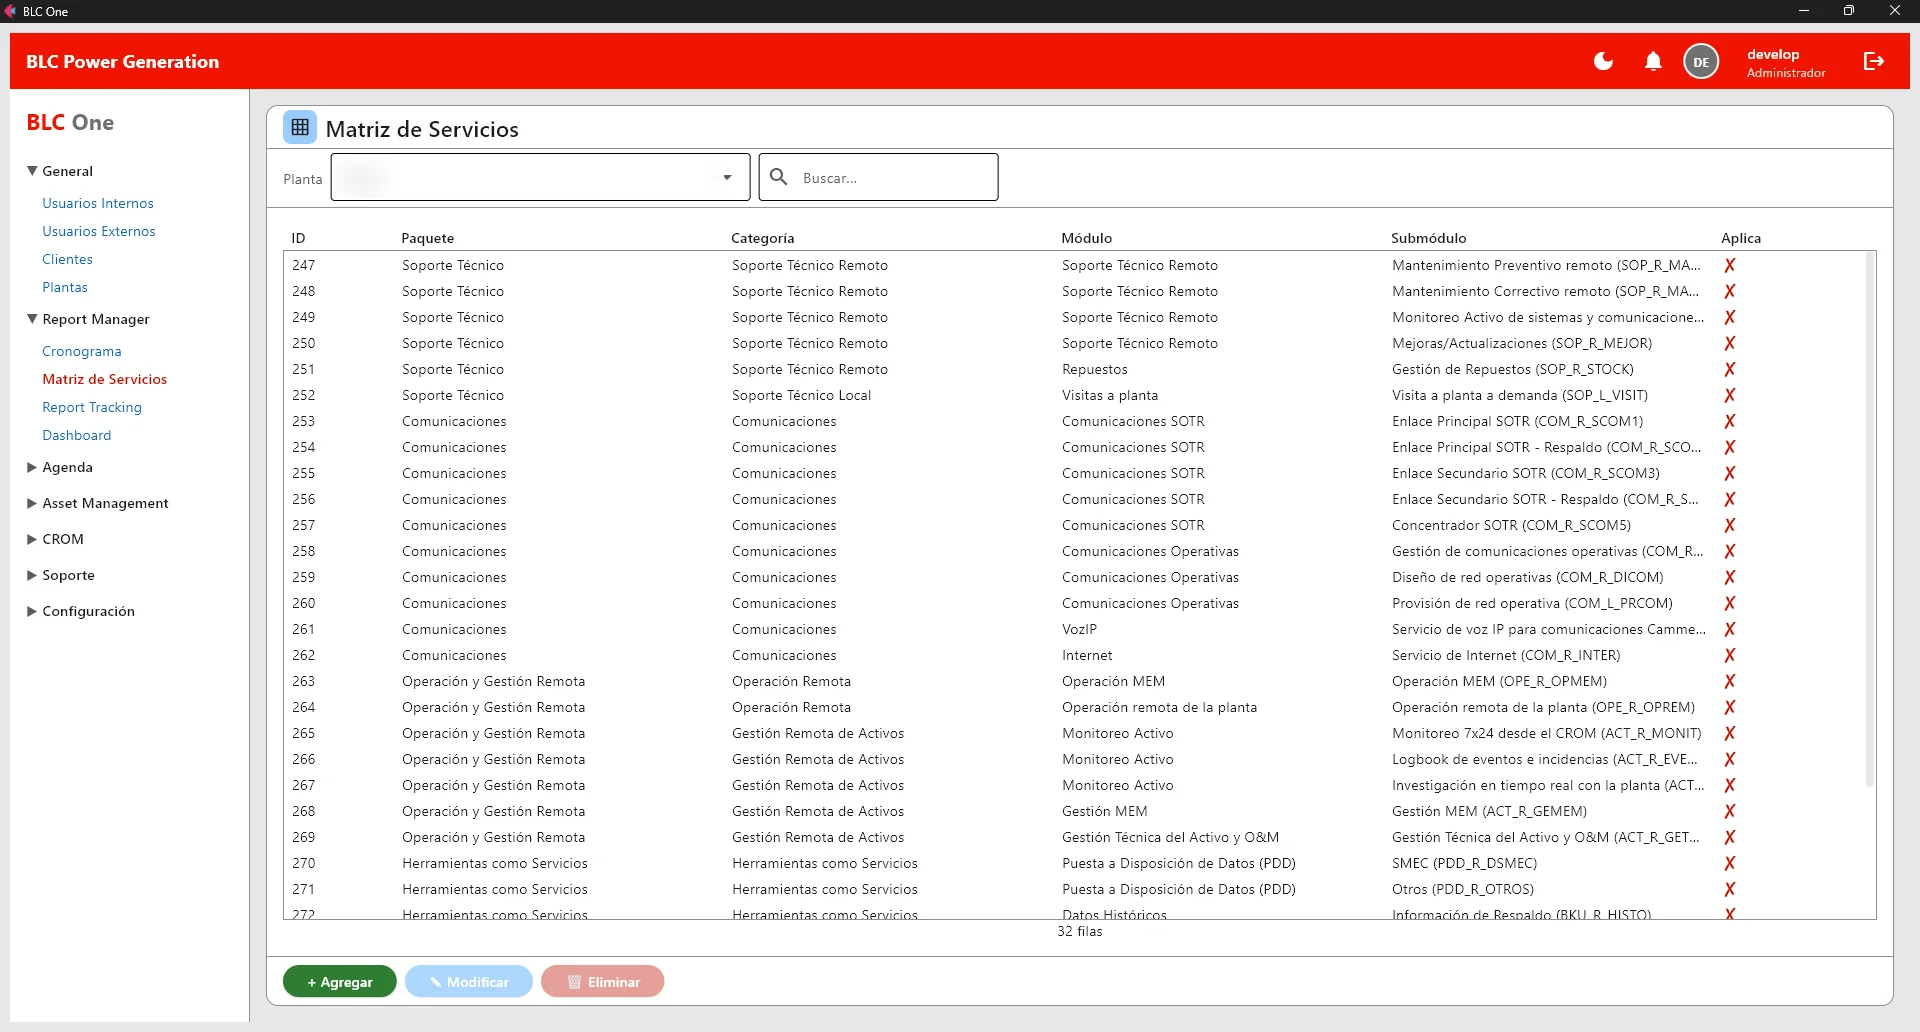Toggle dark mode moon icon

[1603, 61]
